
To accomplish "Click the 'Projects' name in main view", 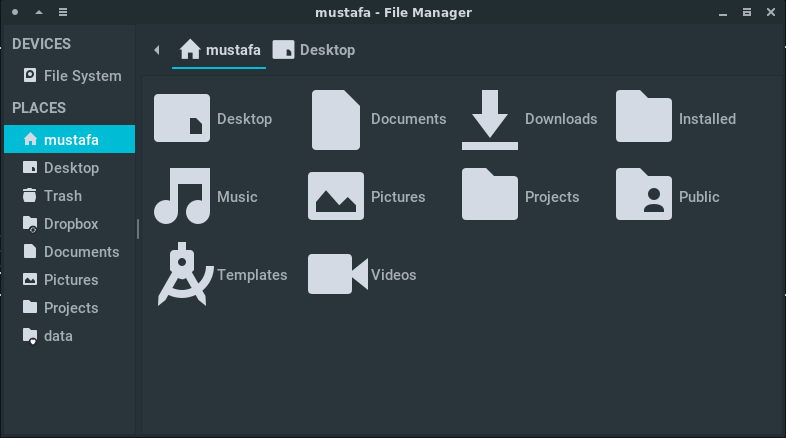I will pyautogui.click(x=552, y=197).
